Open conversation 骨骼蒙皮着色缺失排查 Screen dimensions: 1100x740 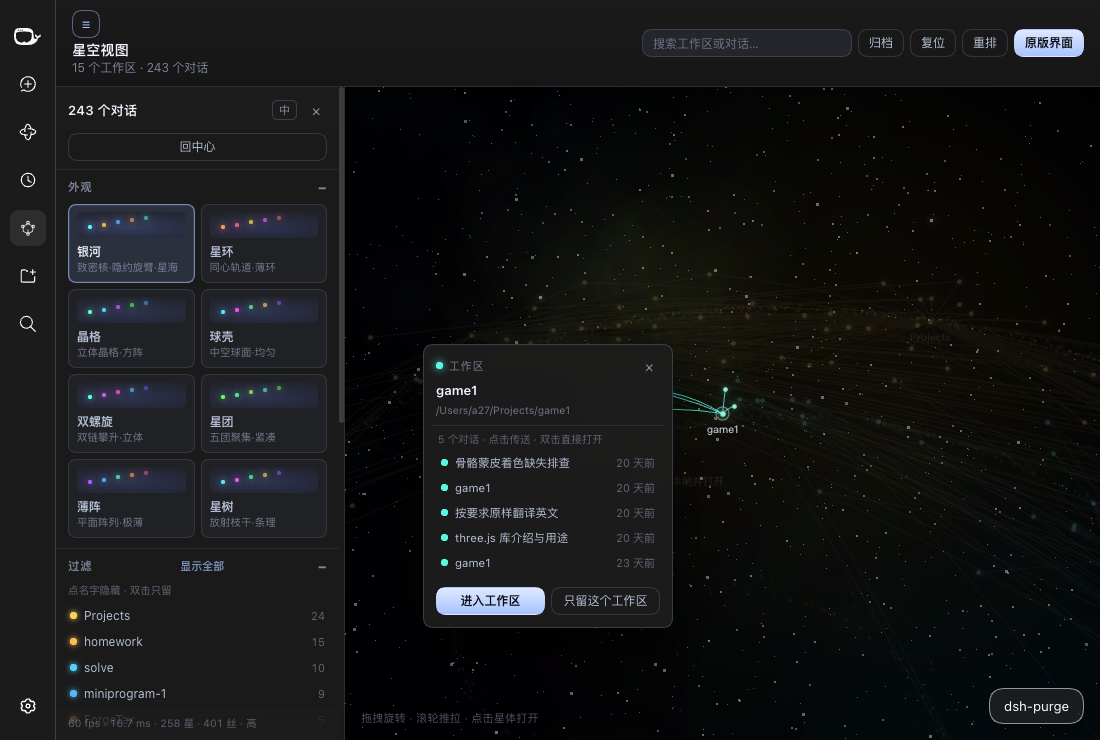547,463
